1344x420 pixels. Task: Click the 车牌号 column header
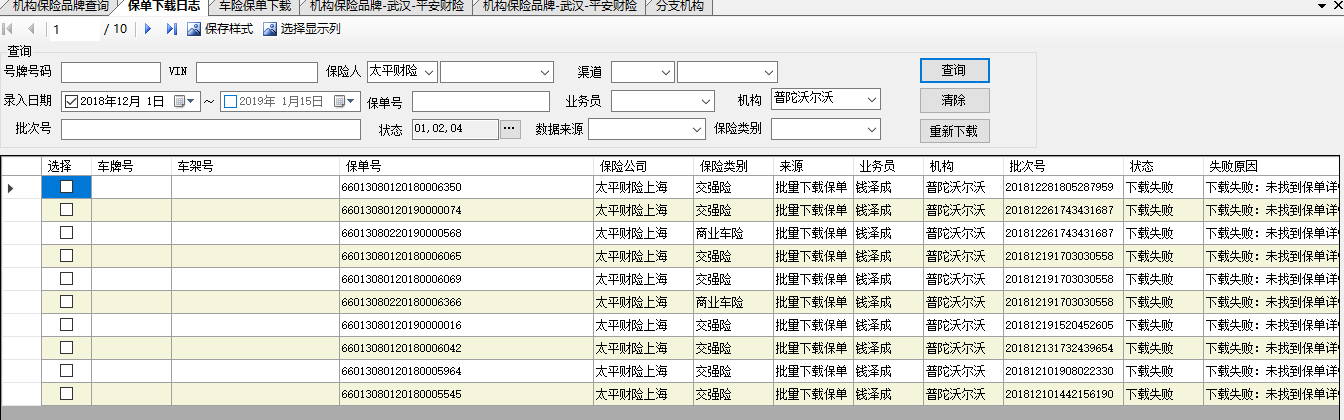(x=131, y=166)
